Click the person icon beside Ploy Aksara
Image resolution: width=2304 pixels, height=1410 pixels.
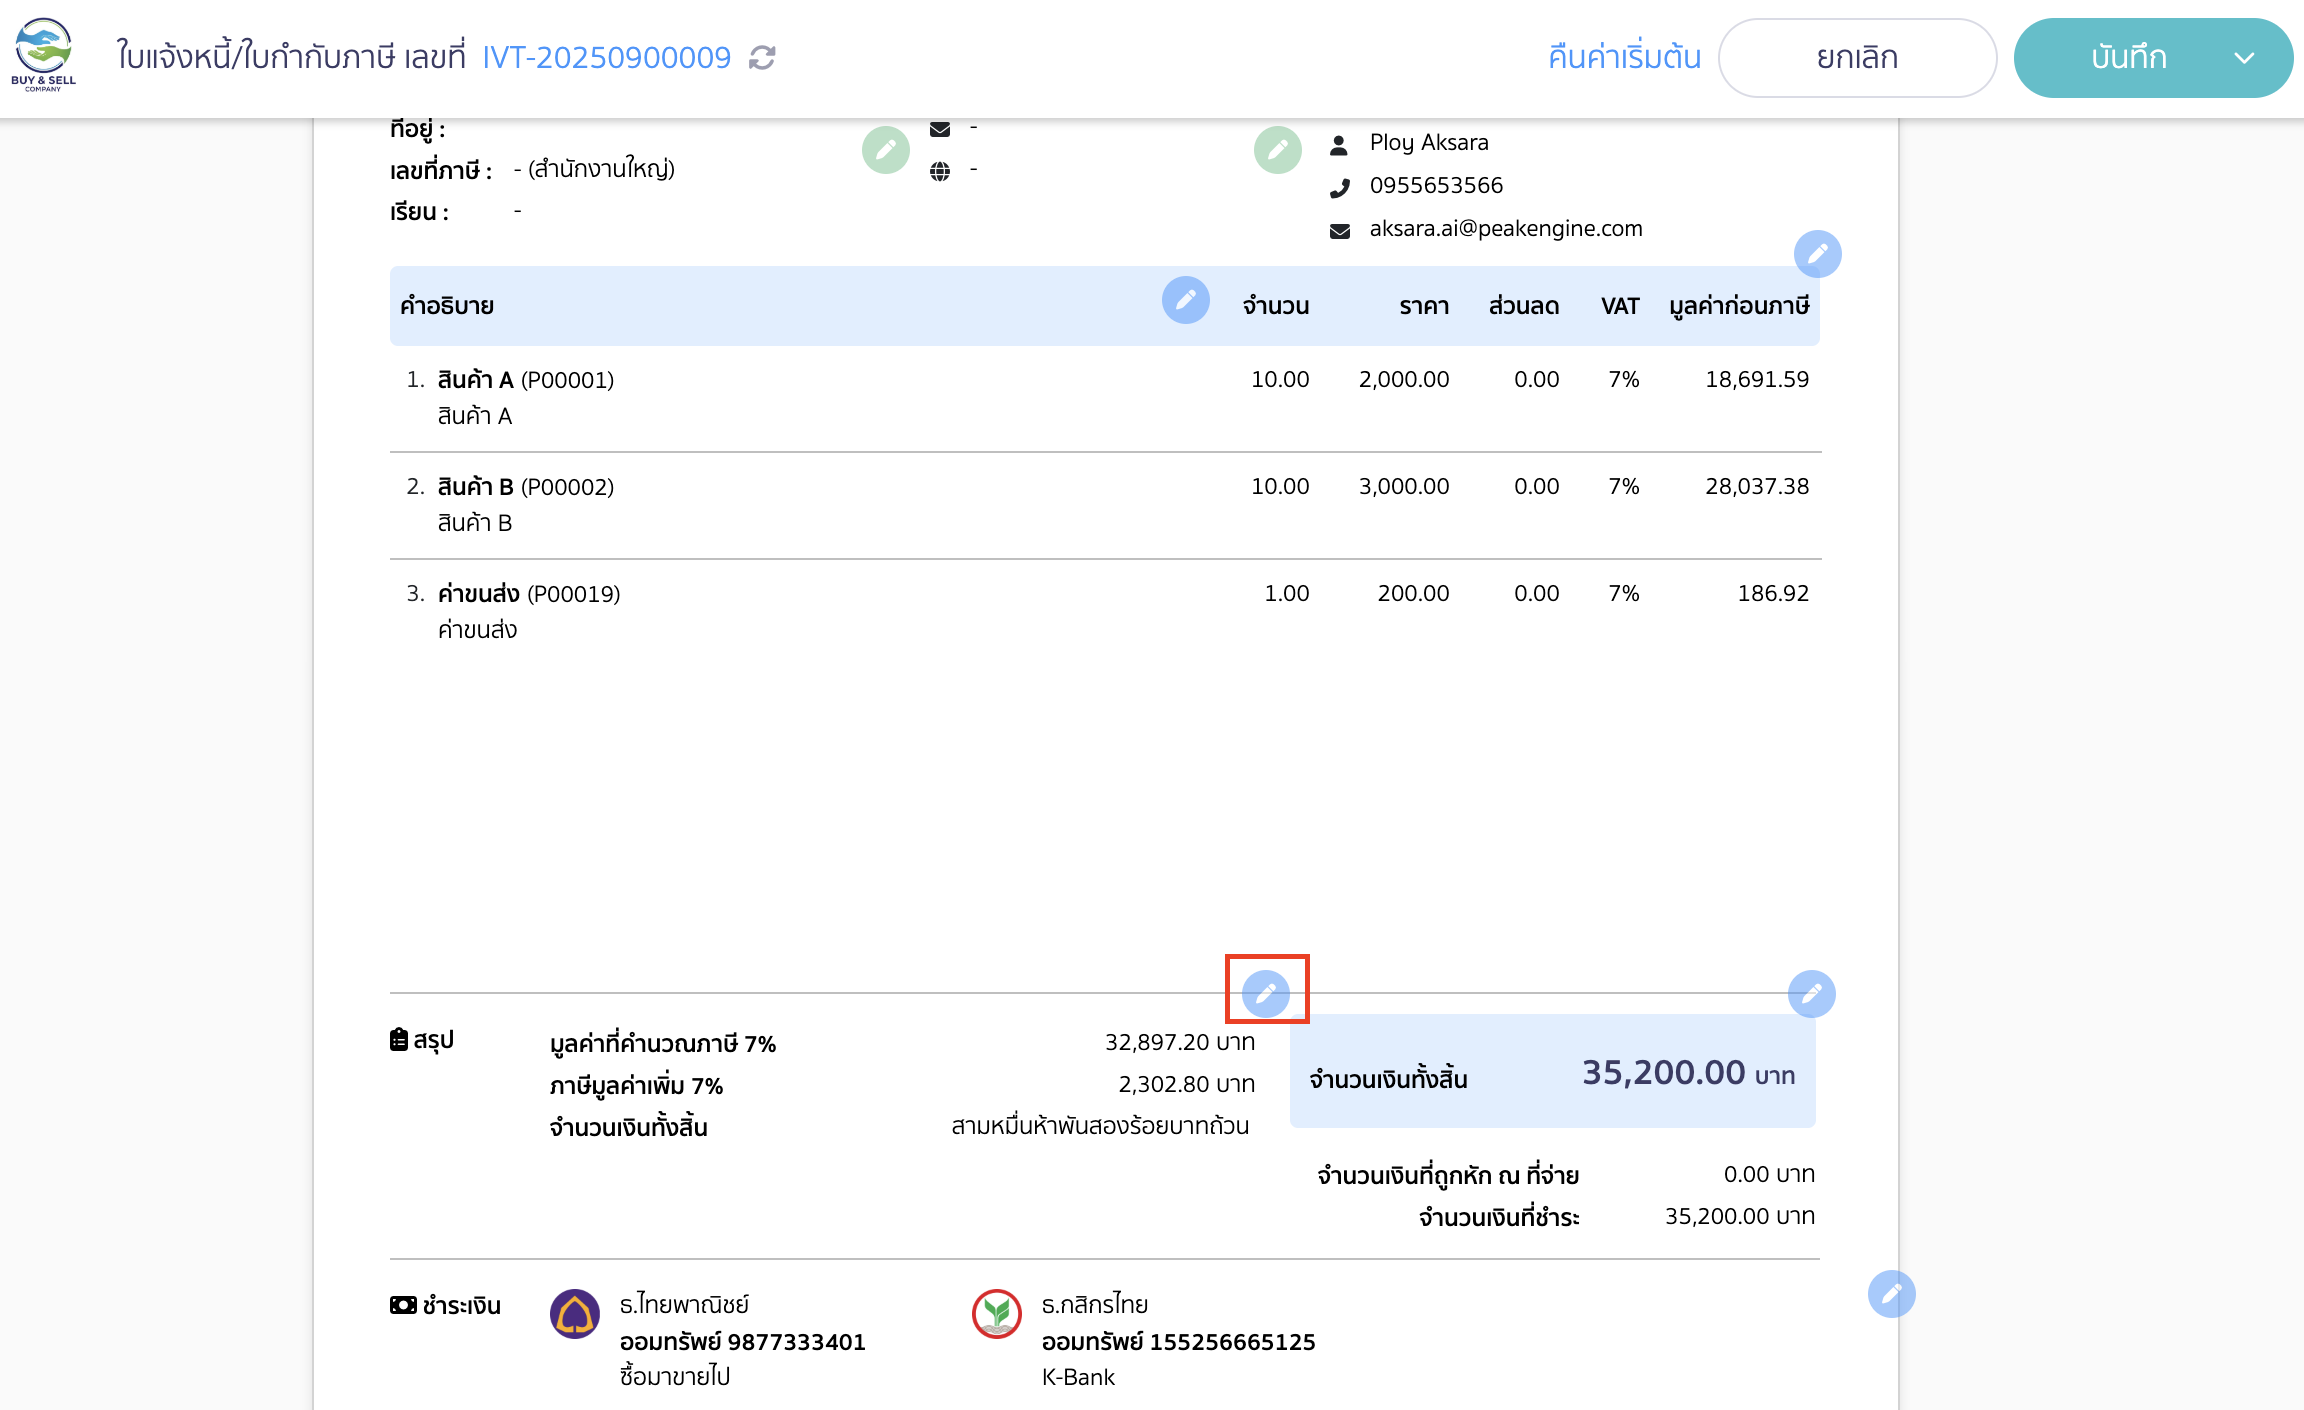(x=1339, y=145)
